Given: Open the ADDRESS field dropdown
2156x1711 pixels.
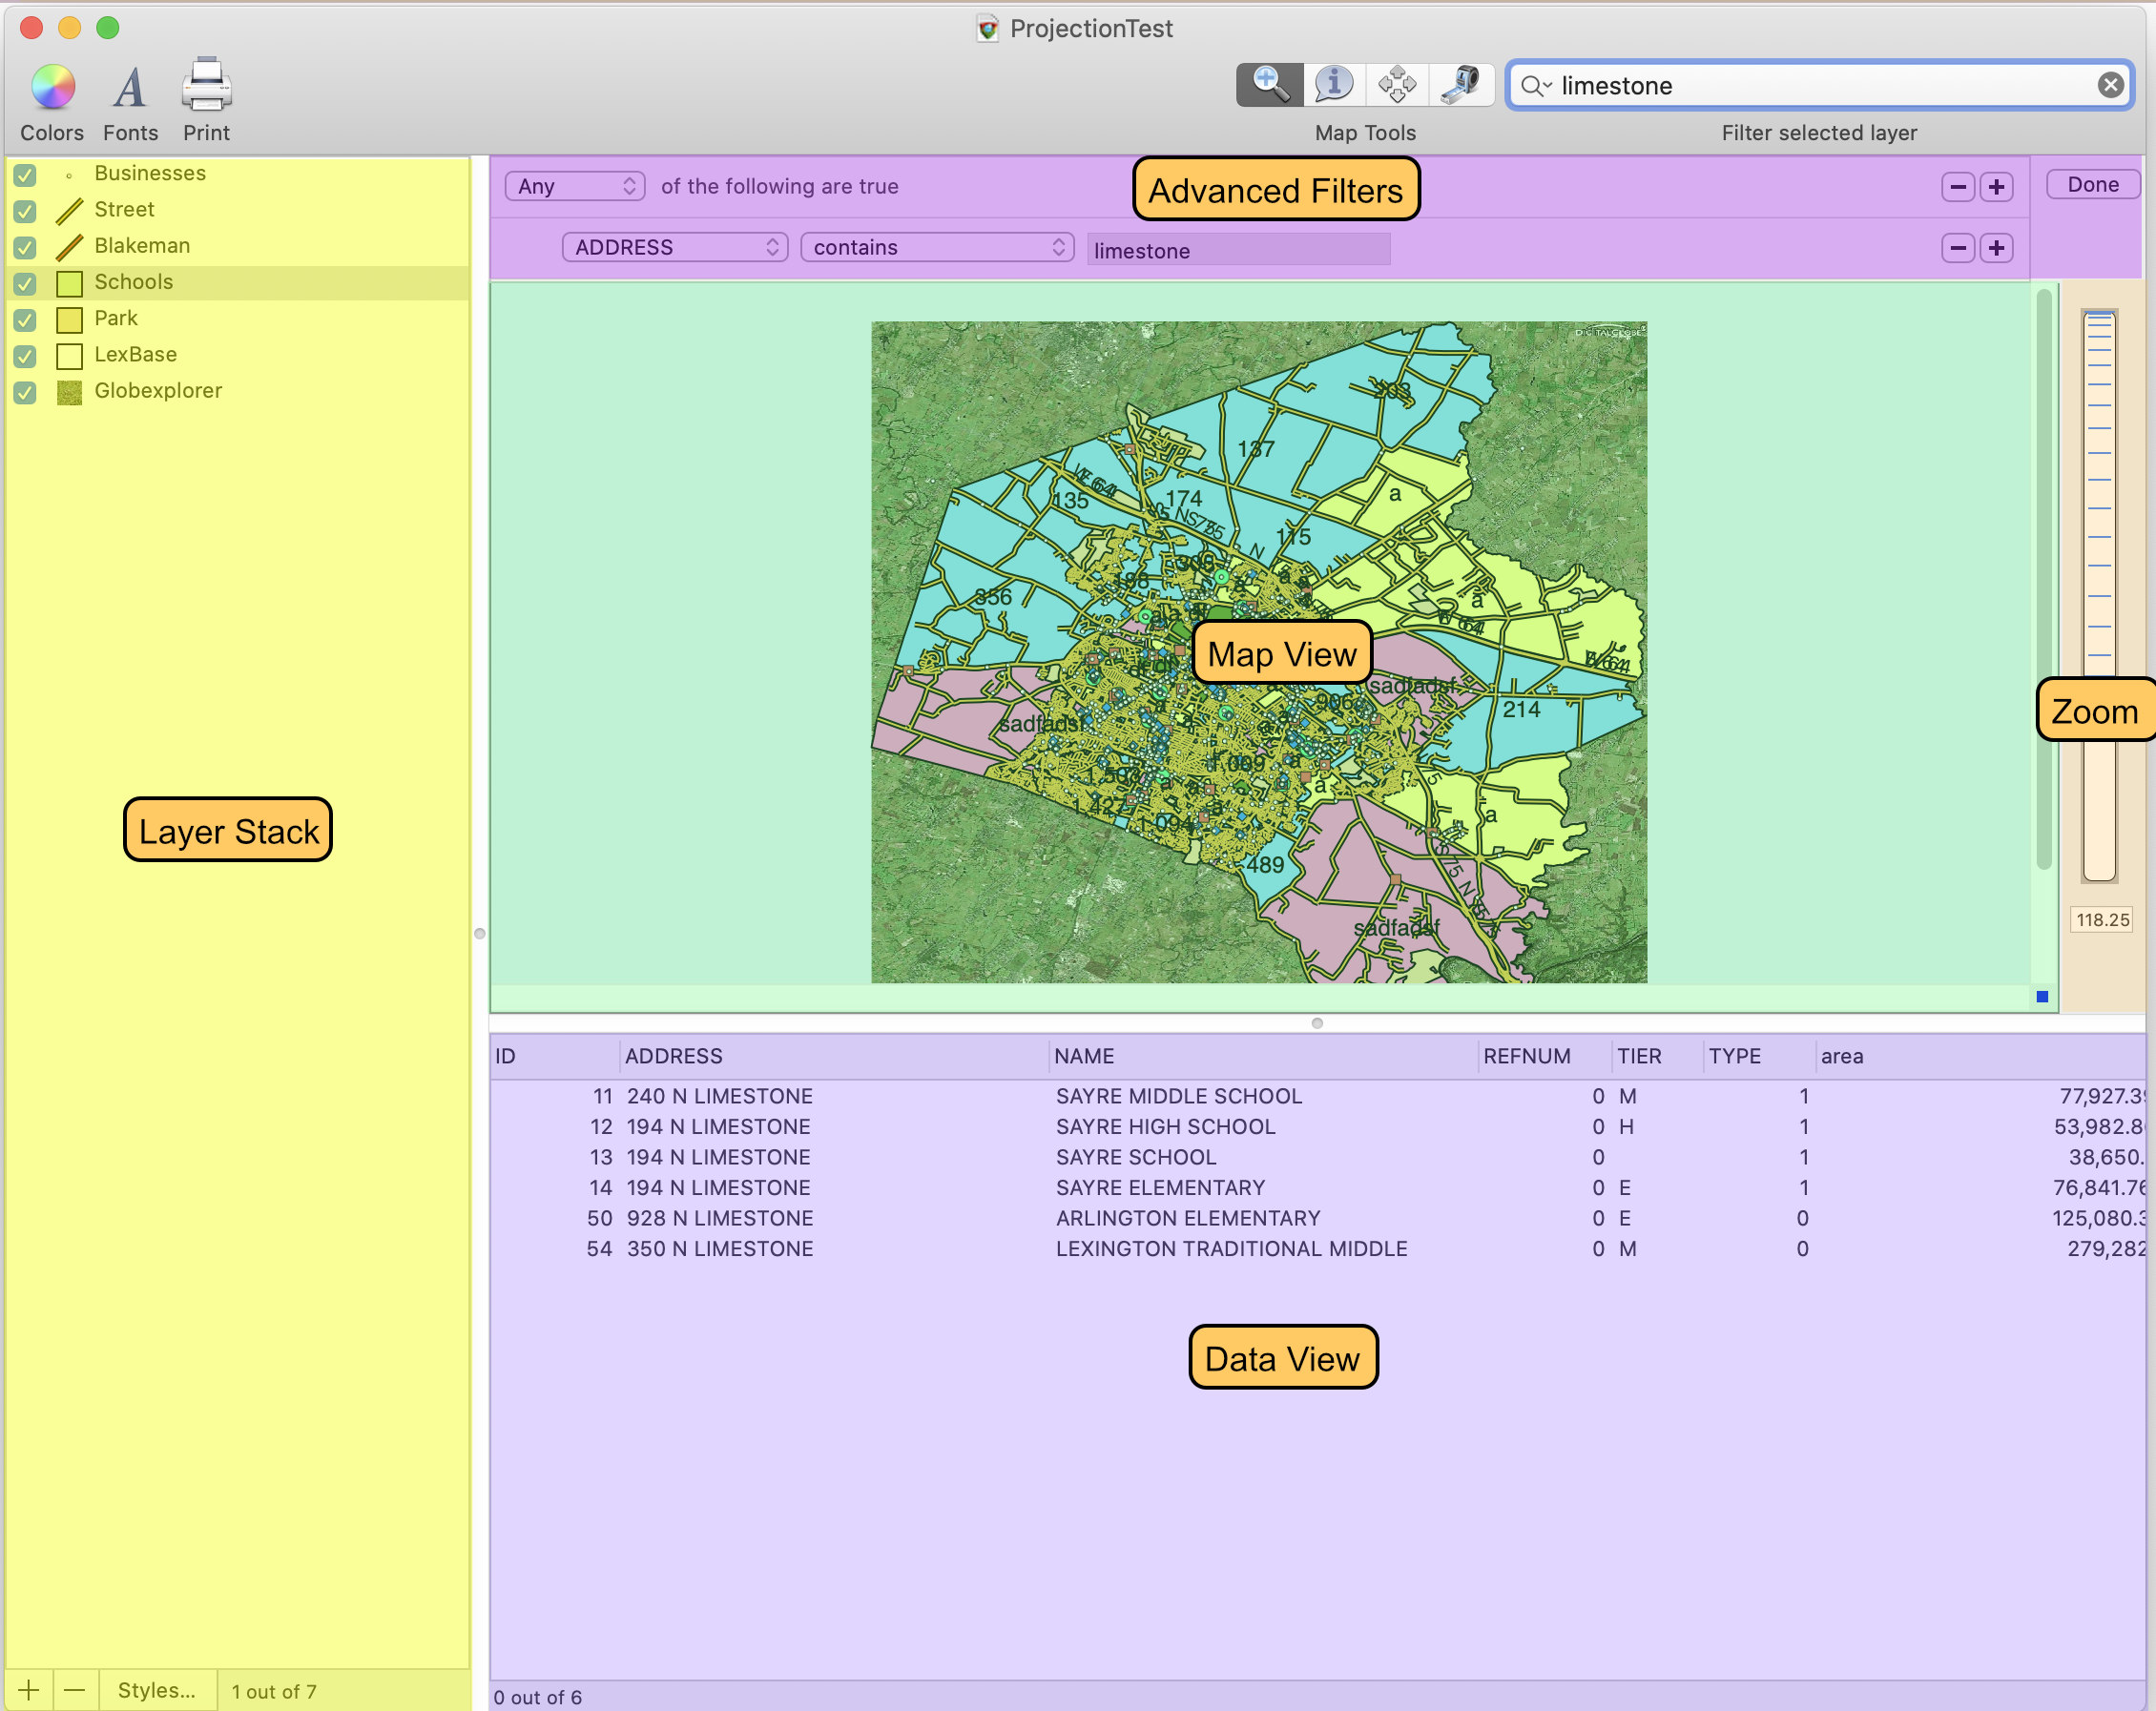Looking at the screenshot, I should (675, 247).
